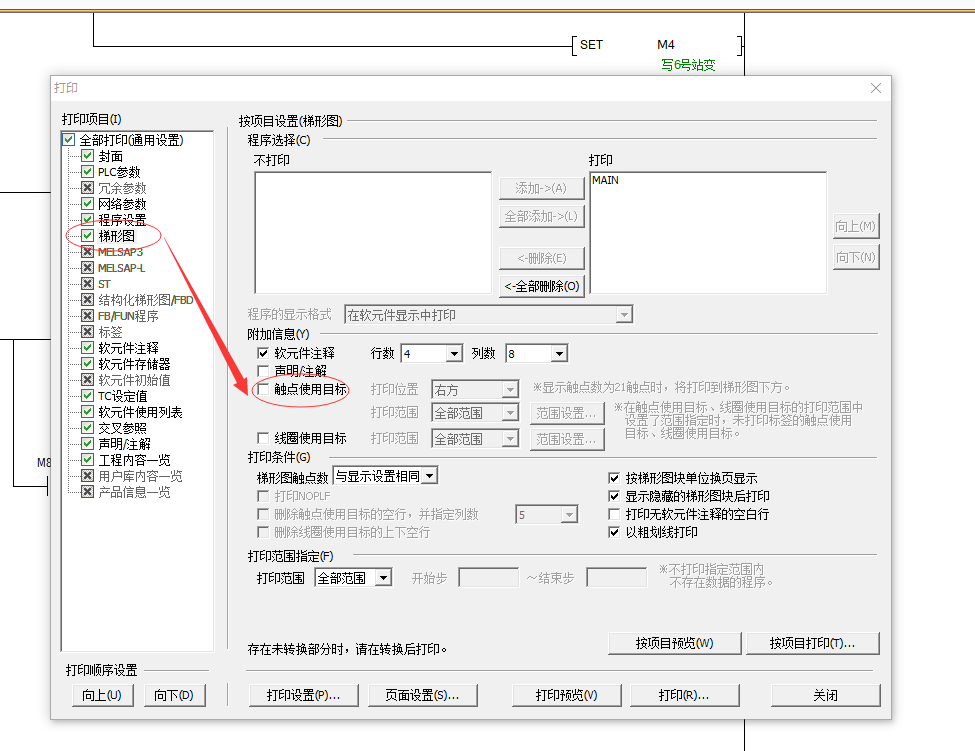Toggle the 封面 checkbox in print items

tap(88, 156)
